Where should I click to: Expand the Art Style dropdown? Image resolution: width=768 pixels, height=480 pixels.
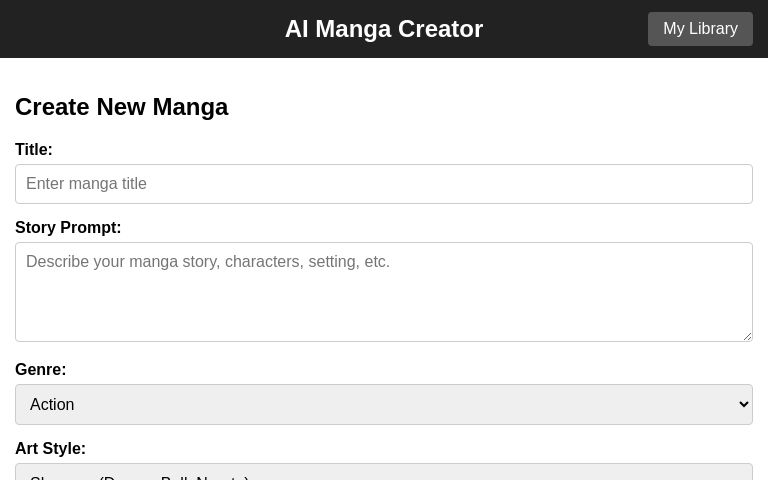(384, 473)
